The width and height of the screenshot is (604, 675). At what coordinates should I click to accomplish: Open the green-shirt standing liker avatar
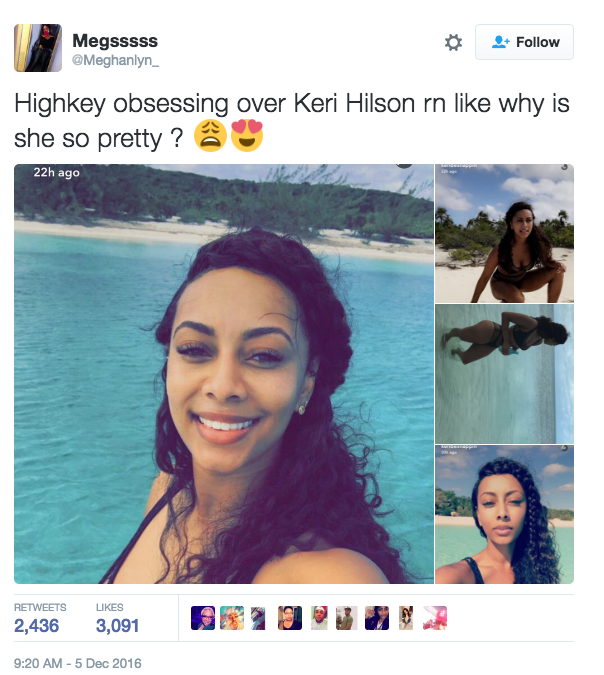347,618
